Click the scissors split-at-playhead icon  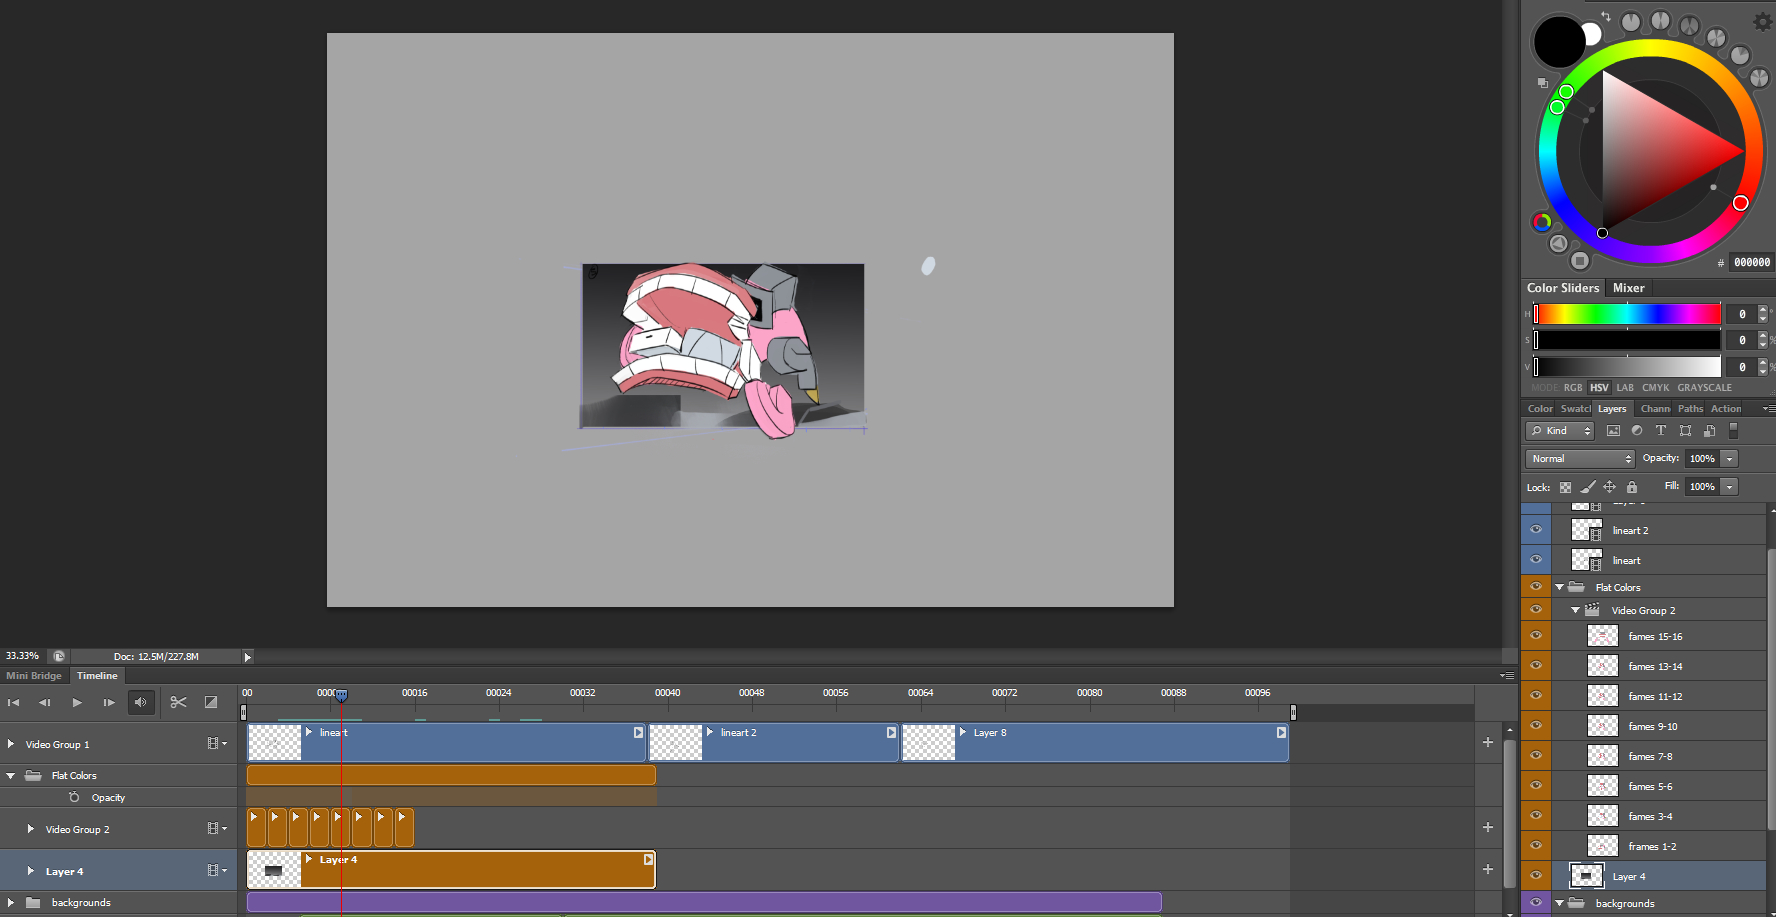click(178, 702)
